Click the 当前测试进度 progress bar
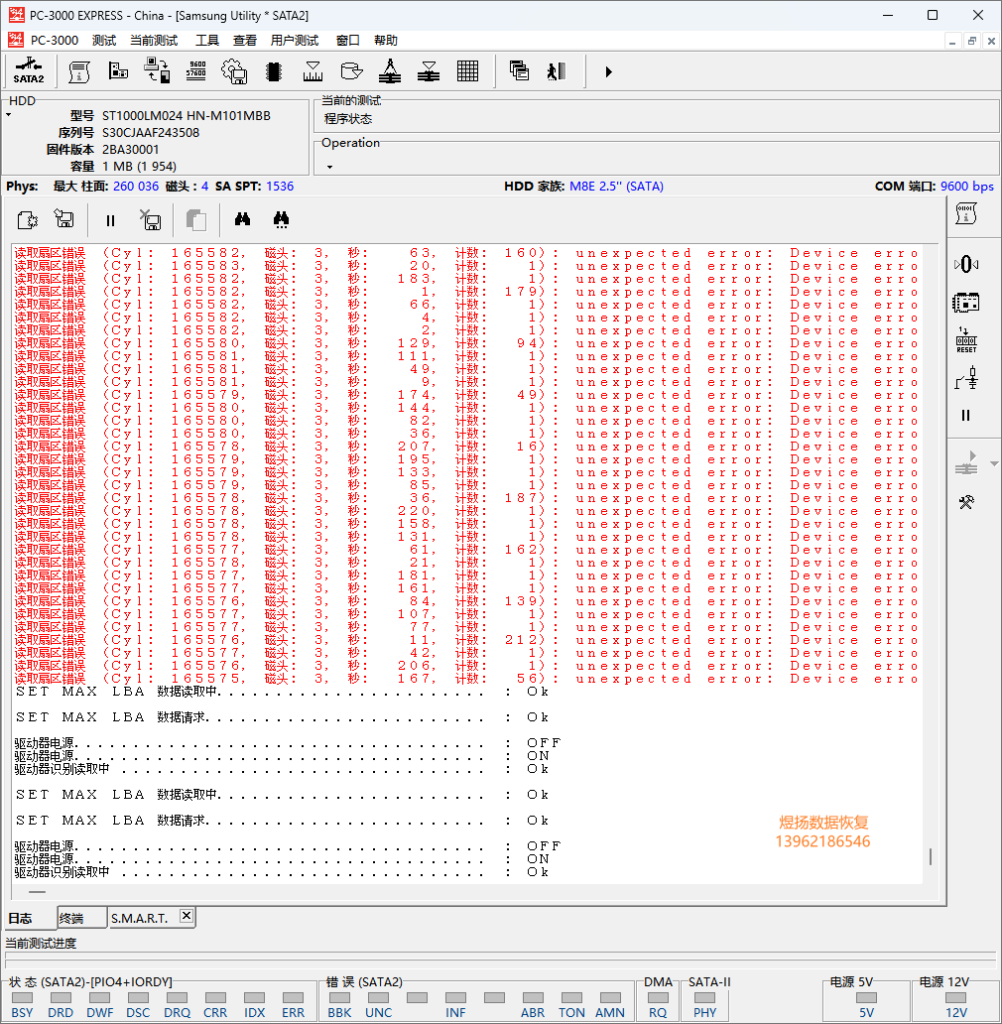Viewport: 1002px width, 1024px height. (501, 961)
